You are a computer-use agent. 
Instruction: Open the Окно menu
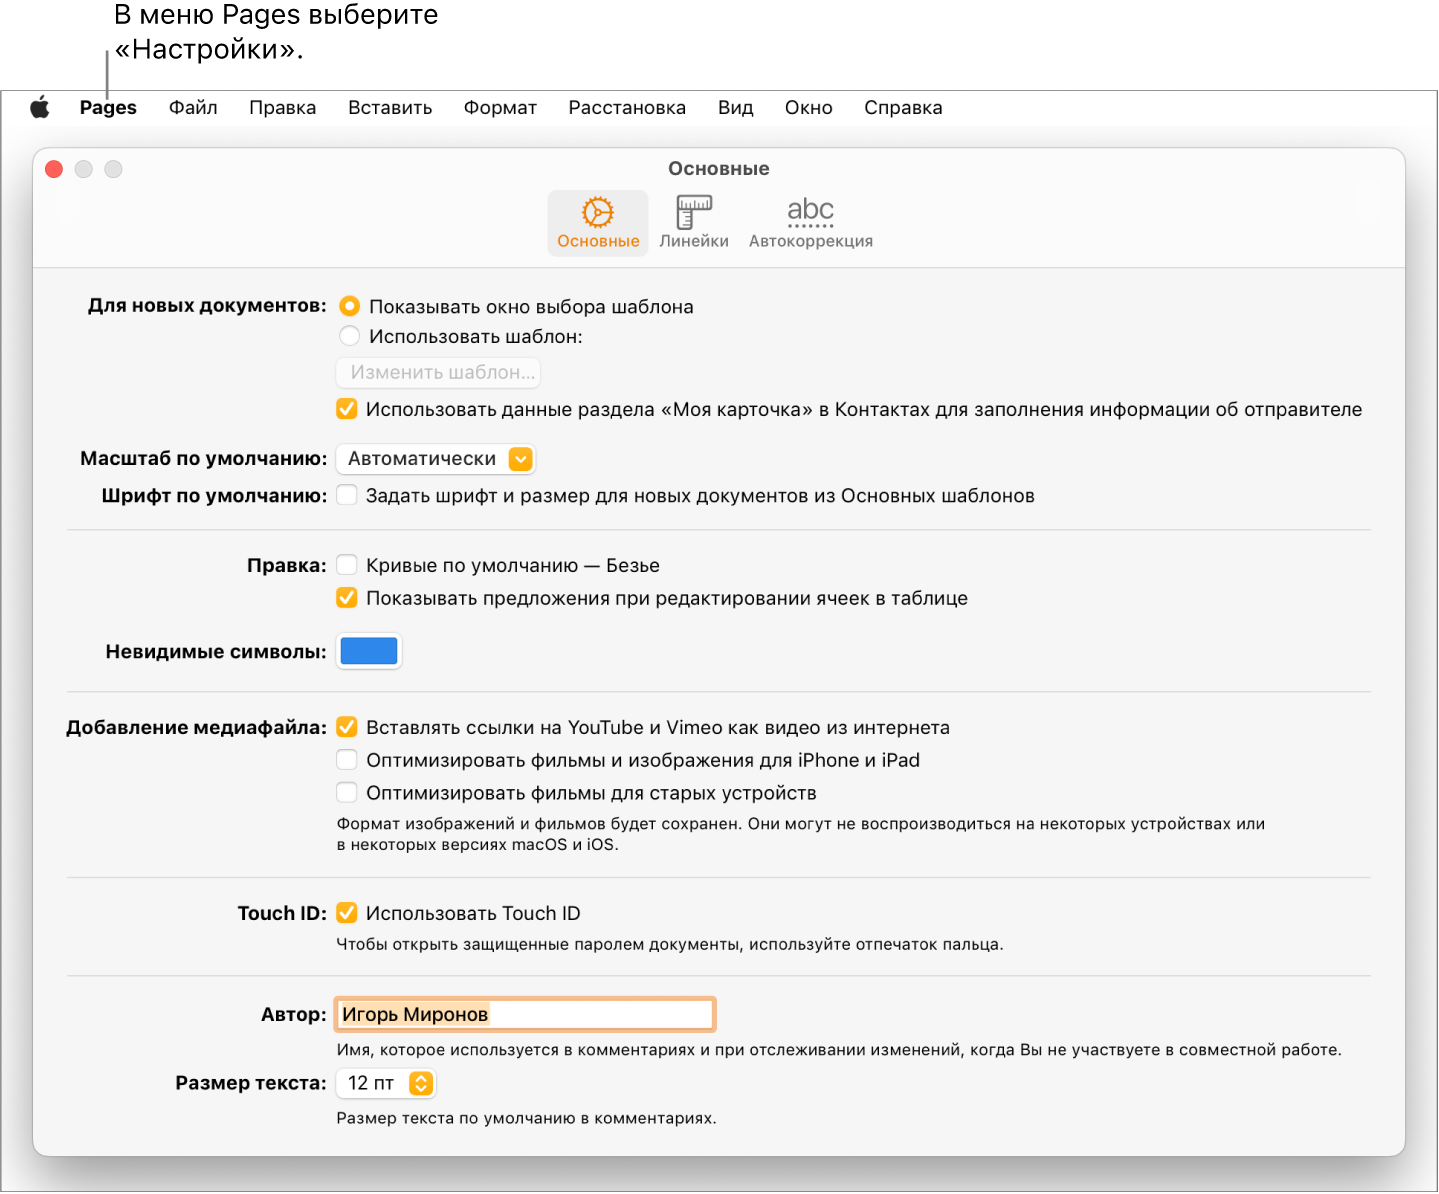[x=808, y=108]
